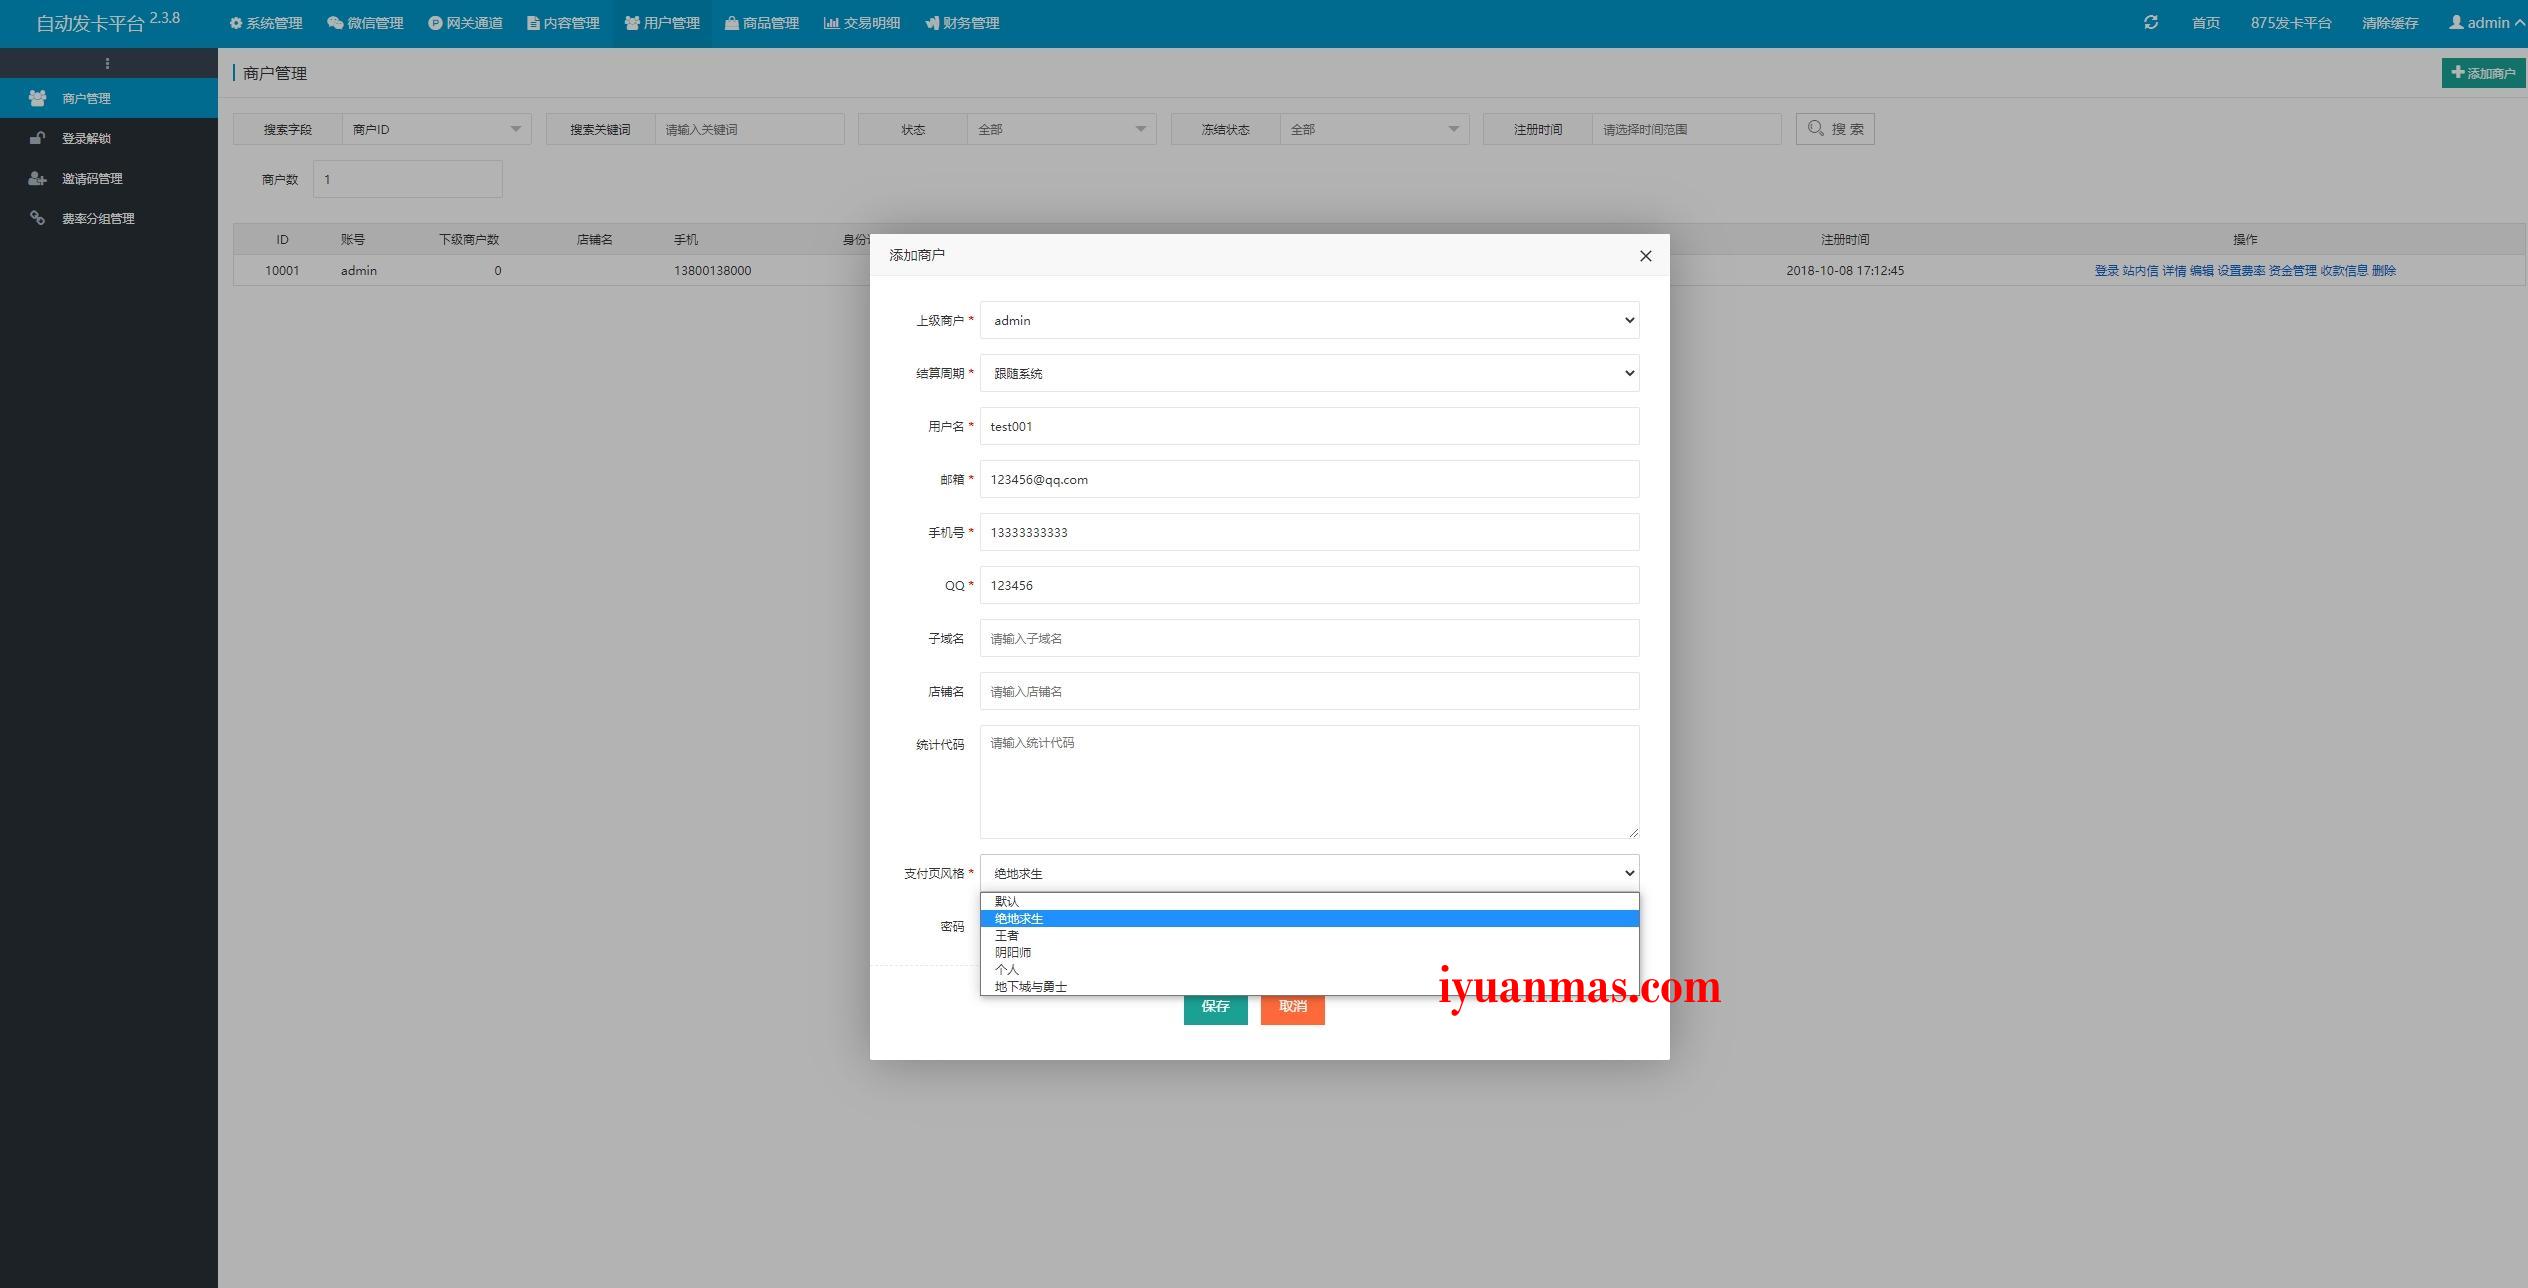
Task: Open the 邀请码管理 sidebar item
Action: (109, 178)
